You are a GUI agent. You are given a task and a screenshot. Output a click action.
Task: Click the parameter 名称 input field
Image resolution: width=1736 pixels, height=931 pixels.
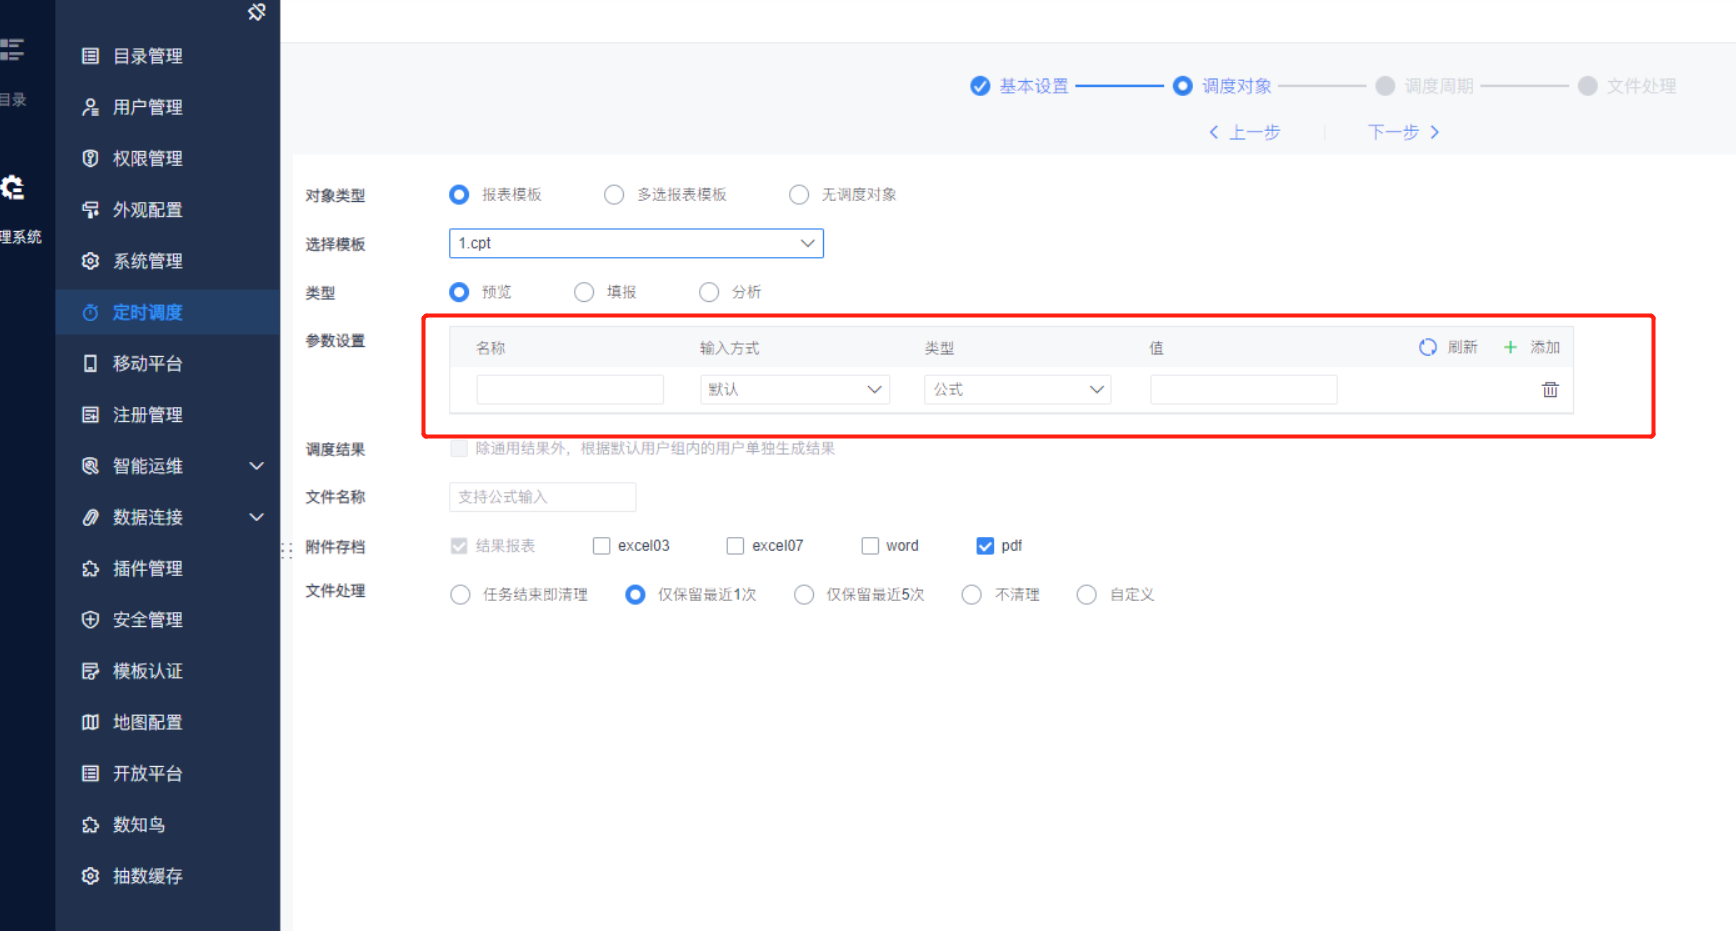(x=570, y=389)
